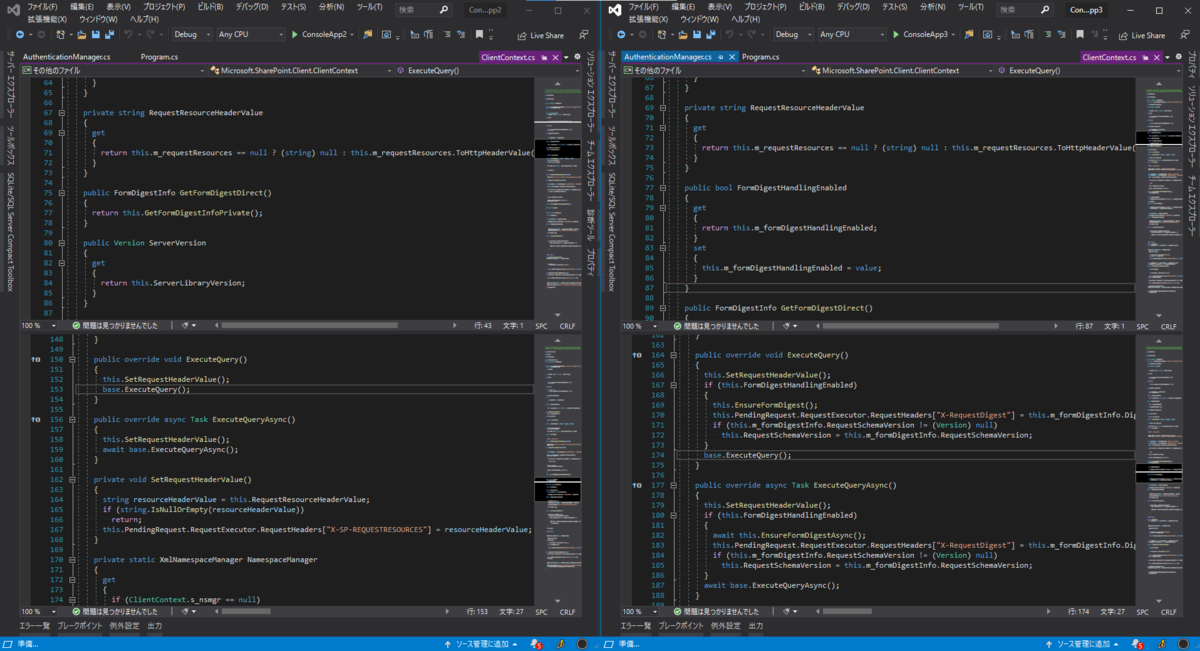Close AuthenticationManager.cs tab in right window
The height and width of the screenshot is (651, 1200).
click(x=732, y=57)
